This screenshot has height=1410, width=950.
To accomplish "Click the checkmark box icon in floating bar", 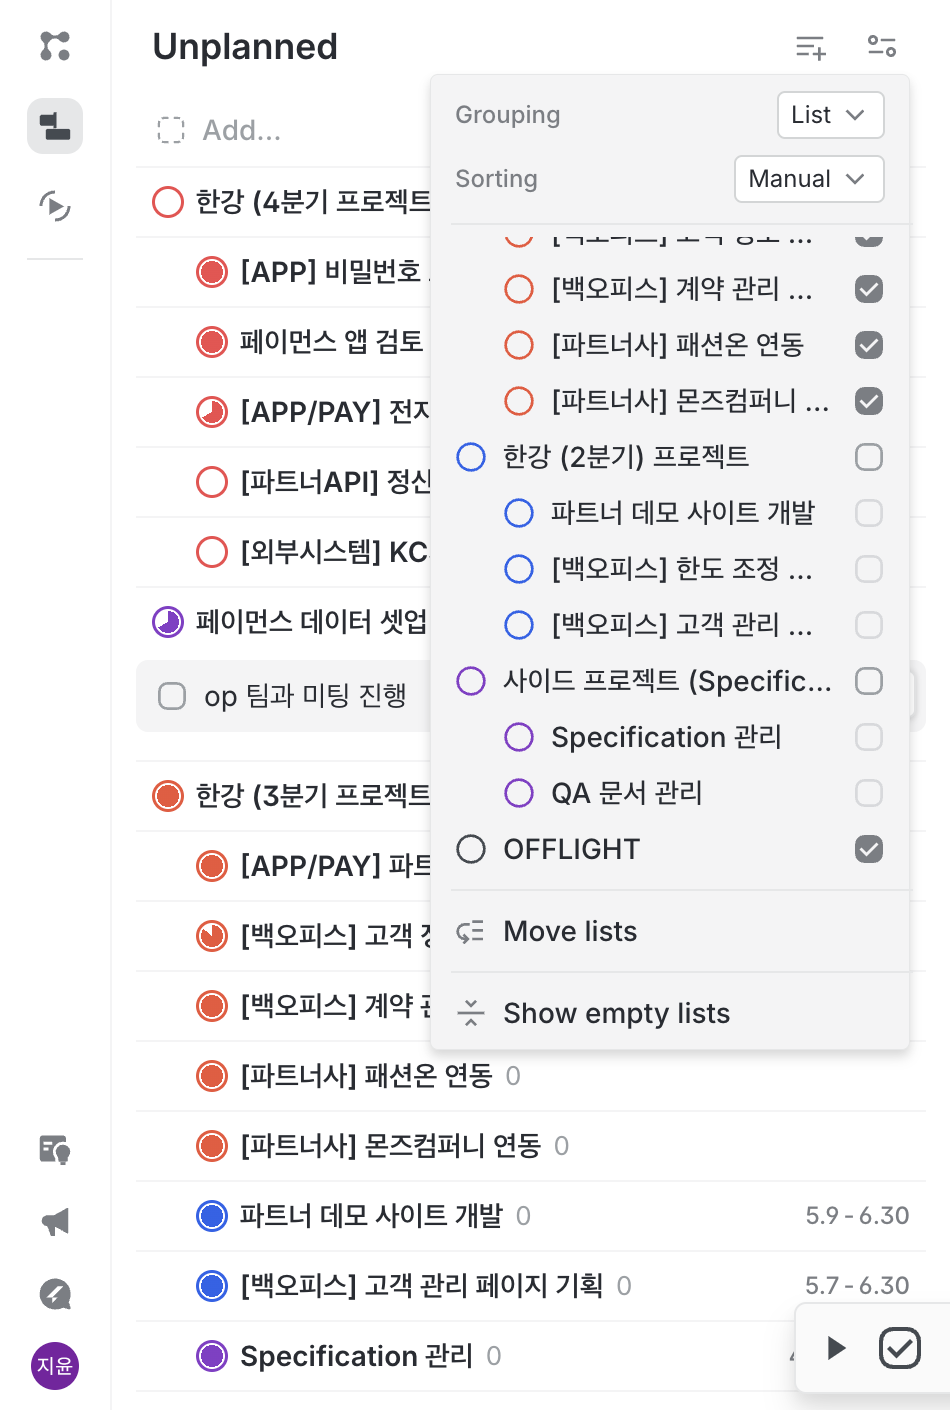I will (899, 1348).
